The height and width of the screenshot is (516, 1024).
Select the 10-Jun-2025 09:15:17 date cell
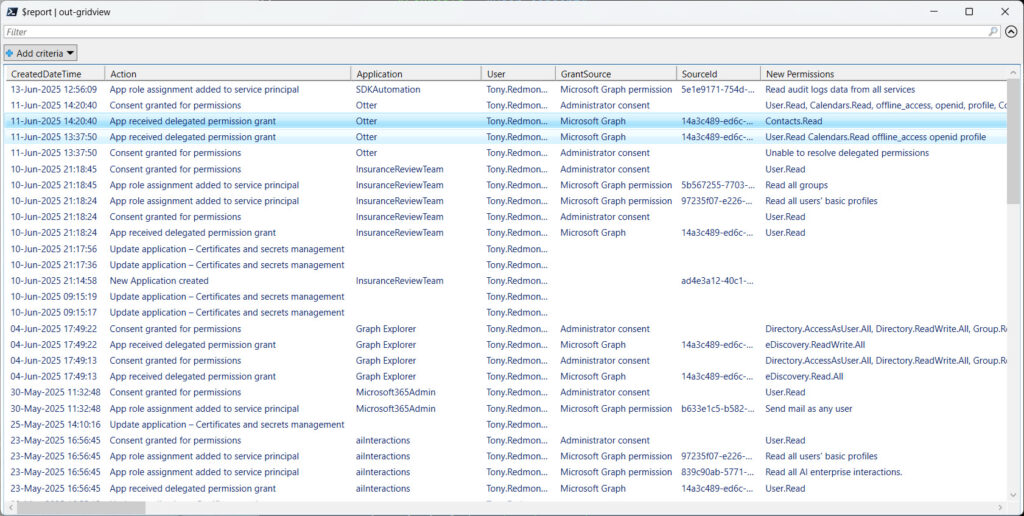click(x=54, y=313)
